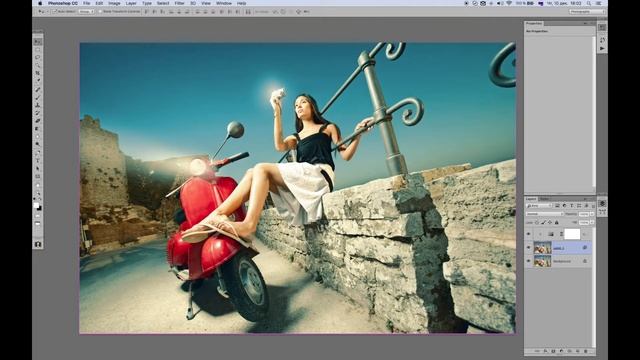This screenshot has width=640, height=360.
Task: Open the workspace switcher dropdown
Action: pyautogui.click(x=587, y=12)
